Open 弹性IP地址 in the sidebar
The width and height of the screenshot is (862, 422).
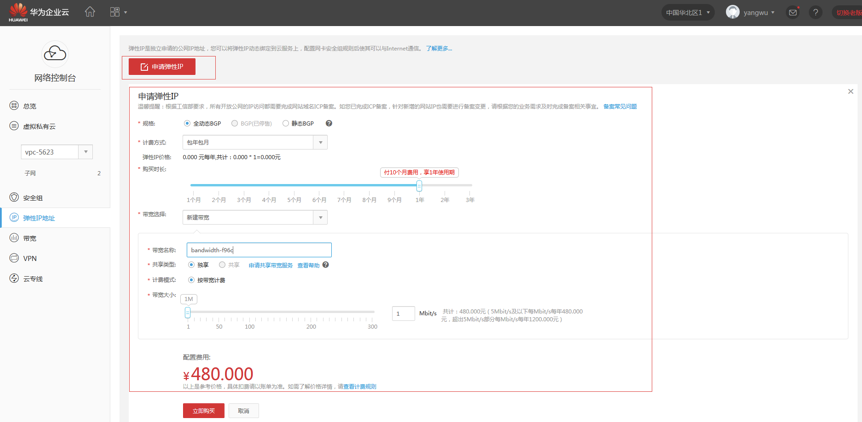(38, 218)
